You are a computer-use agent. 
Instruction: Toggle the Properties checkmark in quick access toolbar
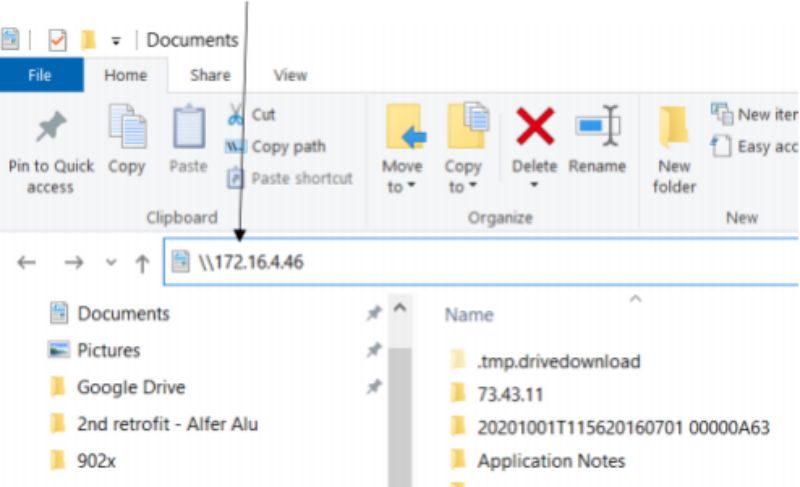(57, 40)
